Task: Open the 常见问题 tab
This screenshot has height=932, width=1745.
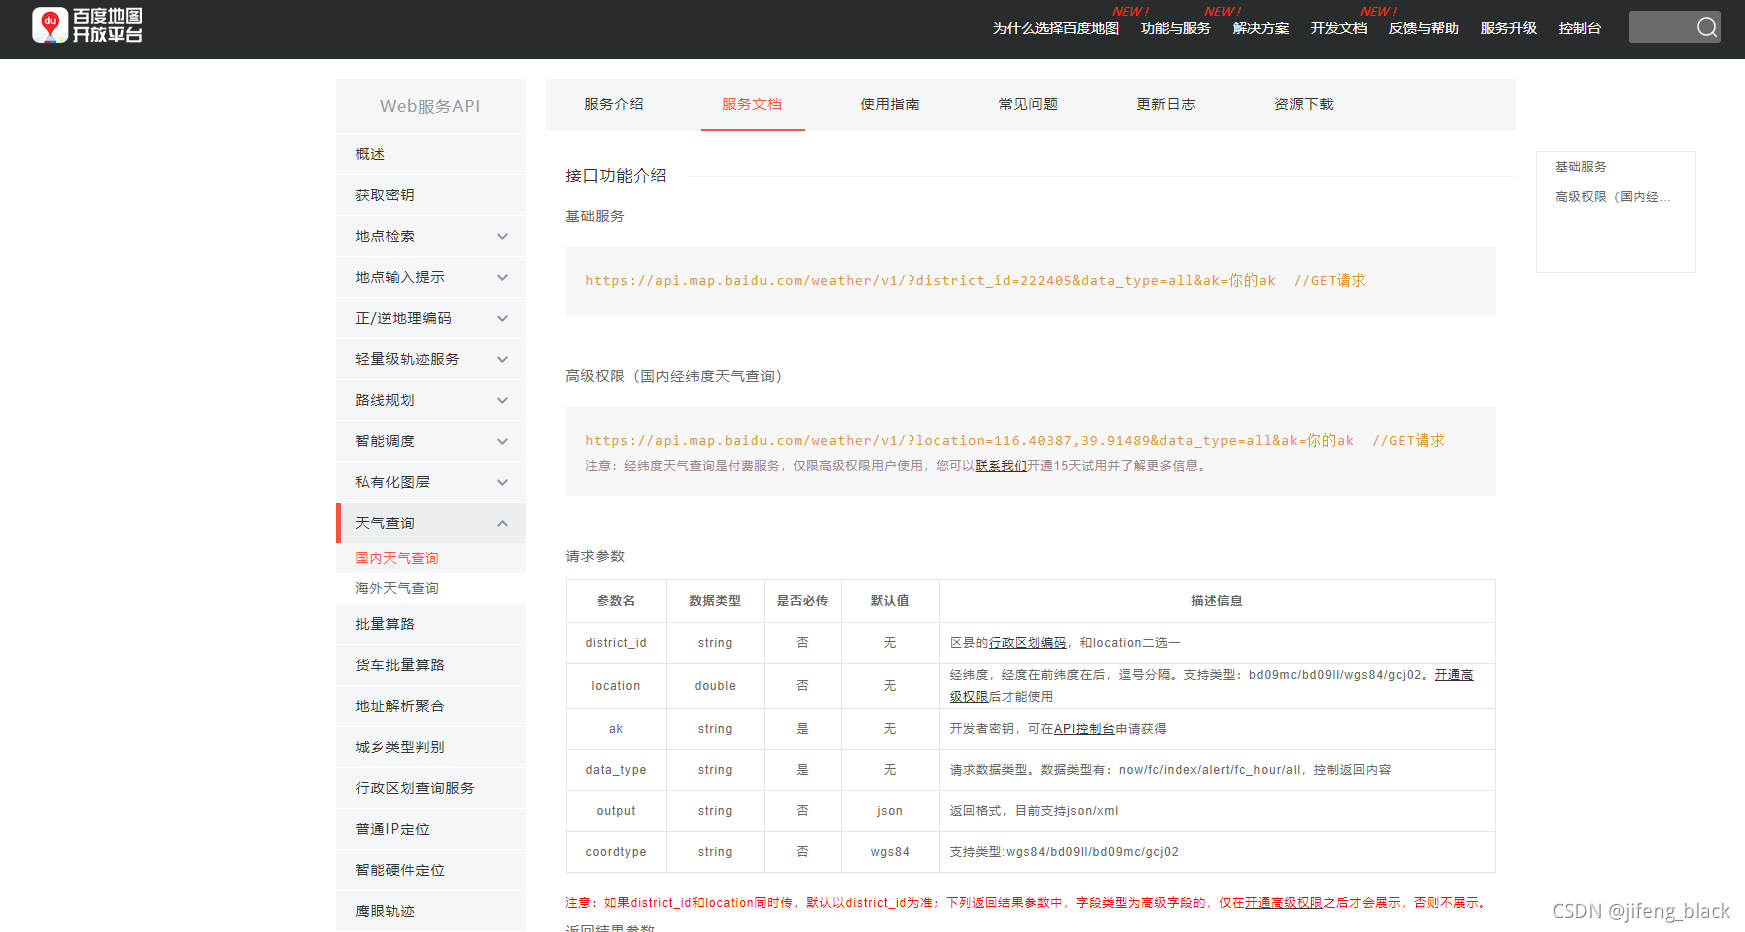Action: coord(1028,104)
